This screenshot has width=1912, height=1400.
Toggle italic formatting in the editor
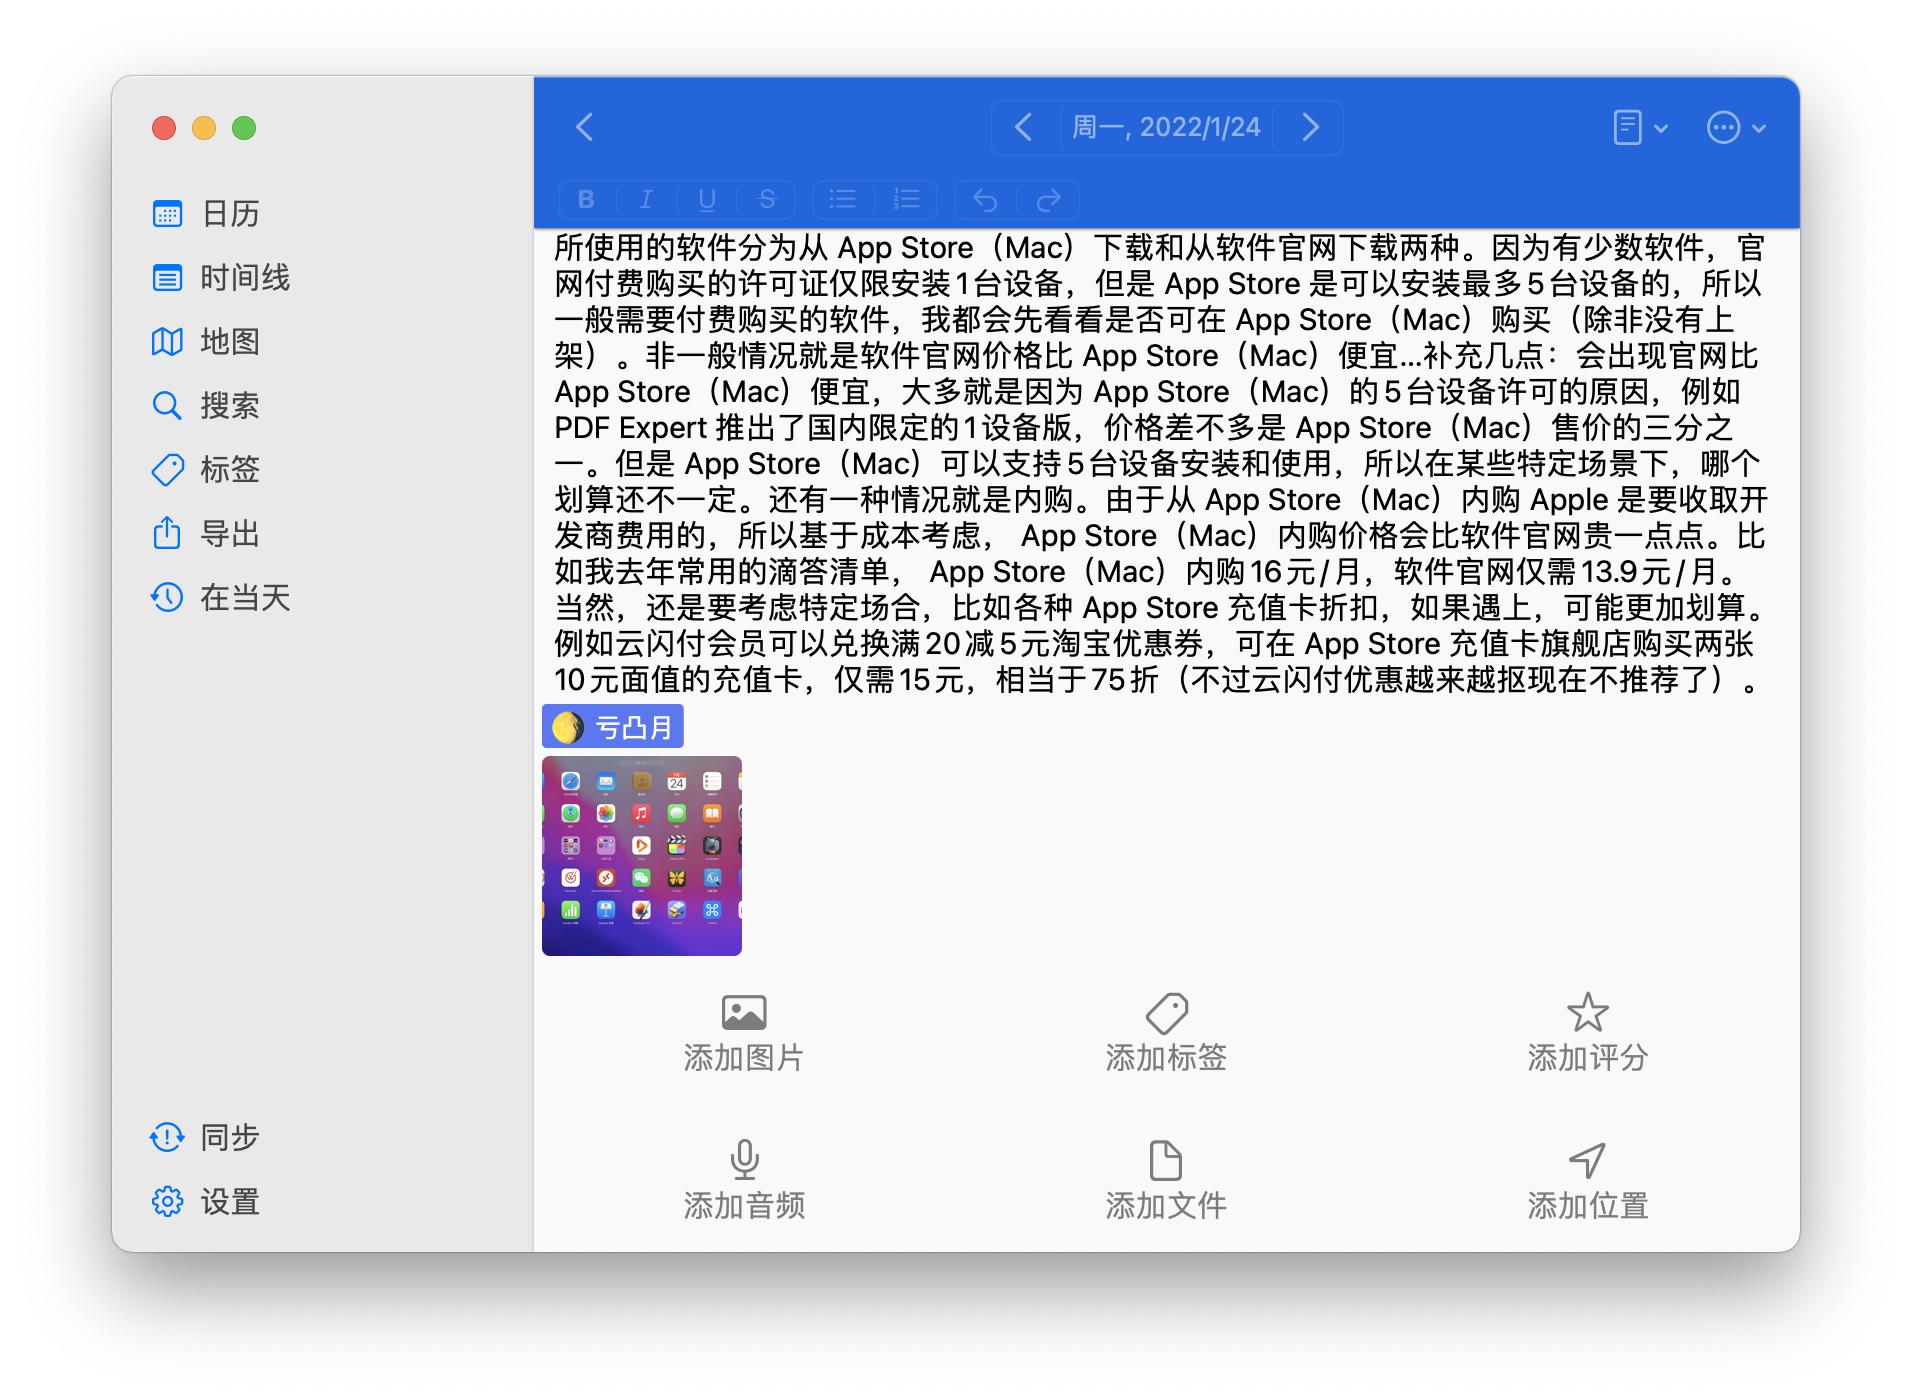coord(646,199)
